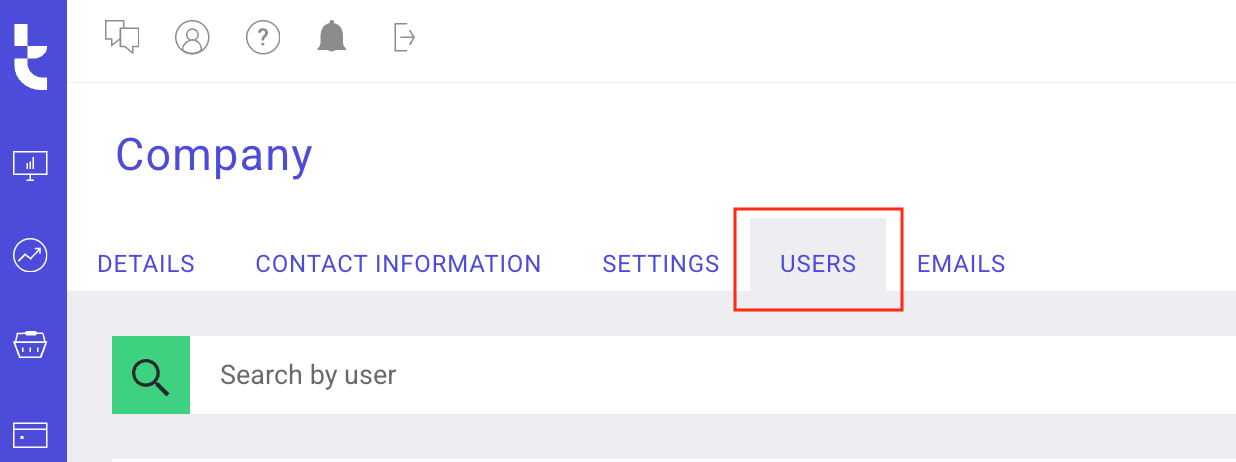Screen dimensions: 1236x462
Task: Click the white results panel below search
Action: click(670, 459)
